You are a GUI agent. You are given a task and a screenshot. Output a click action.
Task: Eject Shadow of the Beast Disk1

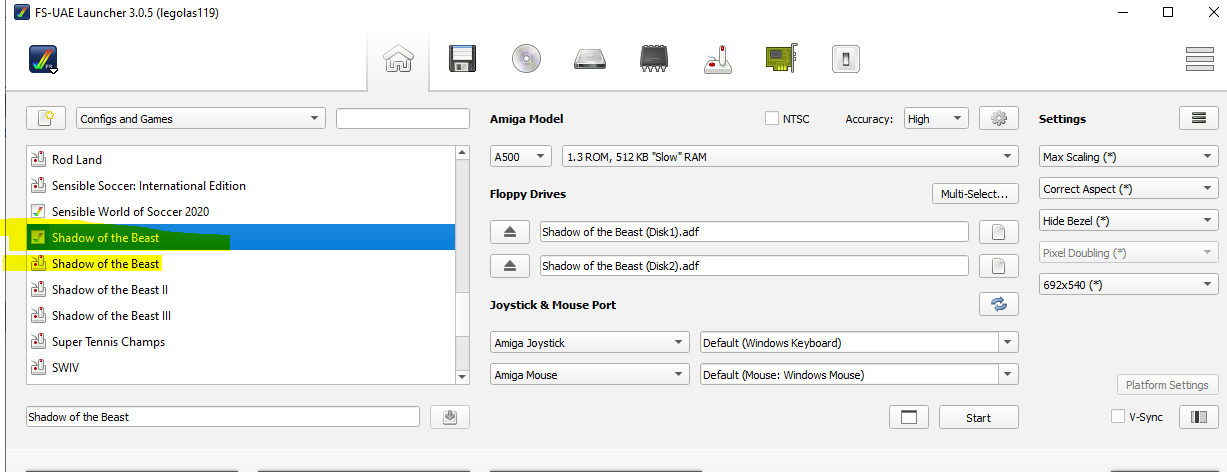click(x=510, y=232)
